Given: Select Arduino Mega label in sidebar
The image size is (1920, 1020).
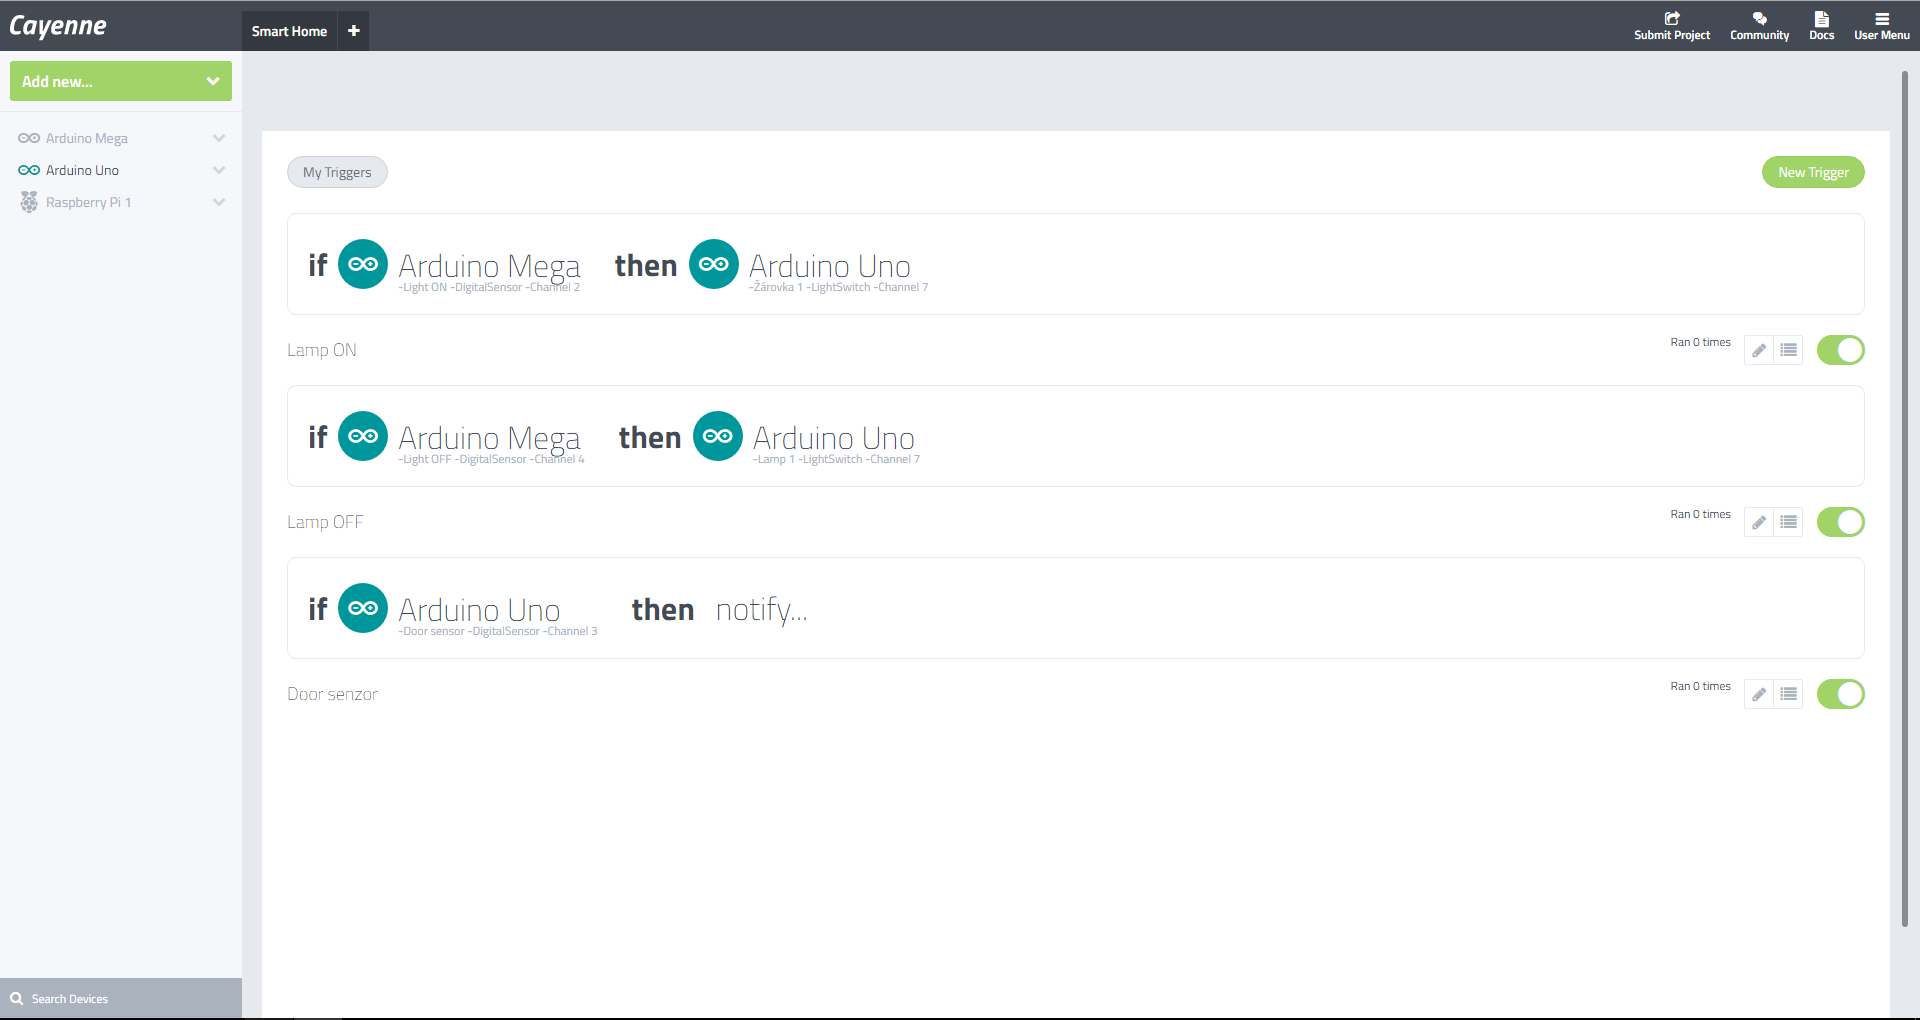Looking at the screenshot, I should coord(87,138).
